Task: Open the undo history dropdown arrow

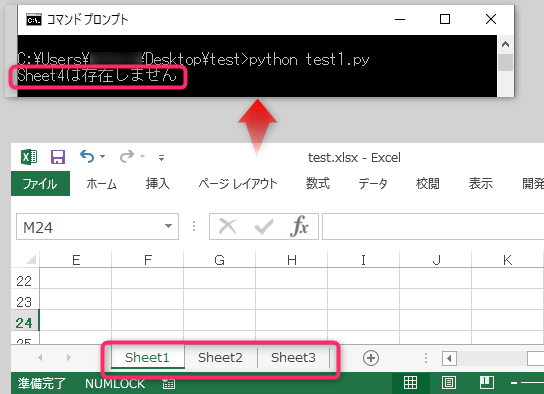Action: coord(102,157)
